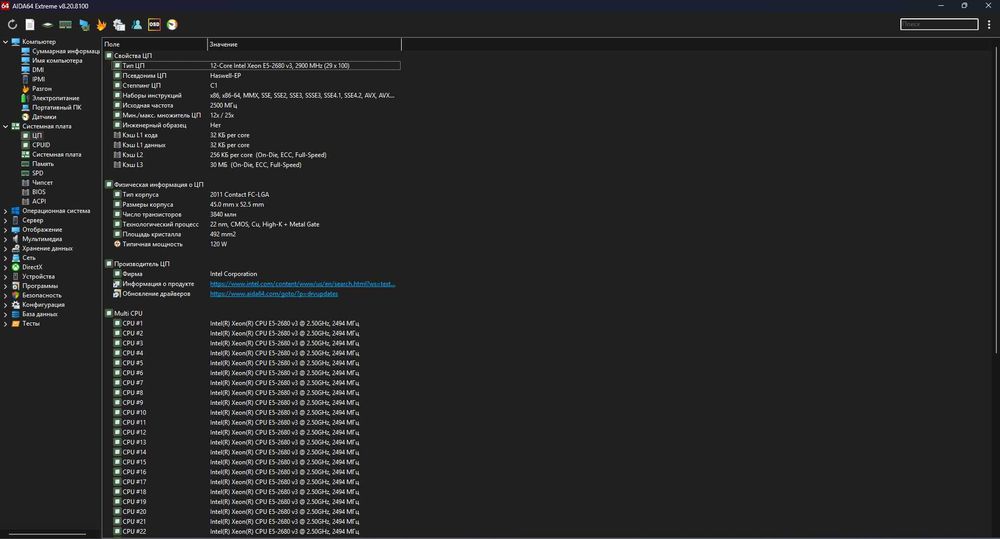Viewport: 1000px width, 539px height.
Task: Focus the search input field
Action: click(x=939, y=24)
